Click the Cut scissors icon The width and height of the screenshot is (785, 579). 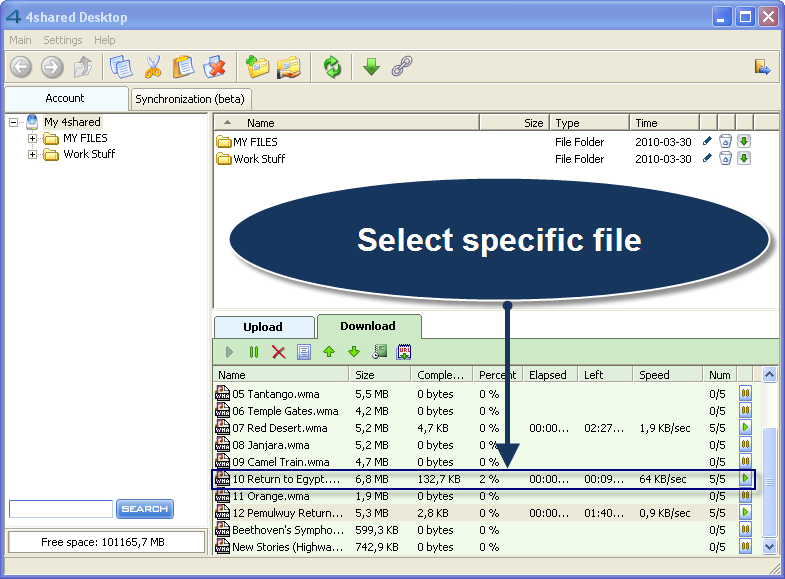pyautogui.click(x=153, y=67)
